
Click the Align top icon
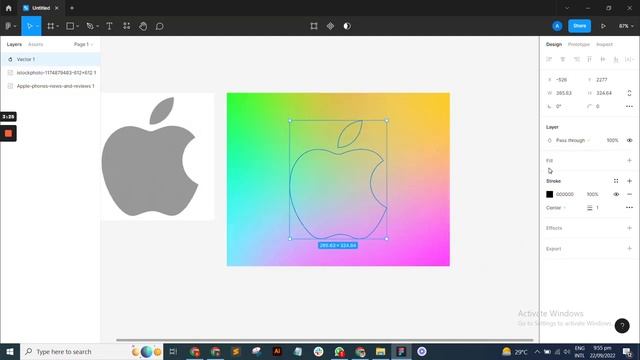[x=589, y=59]
